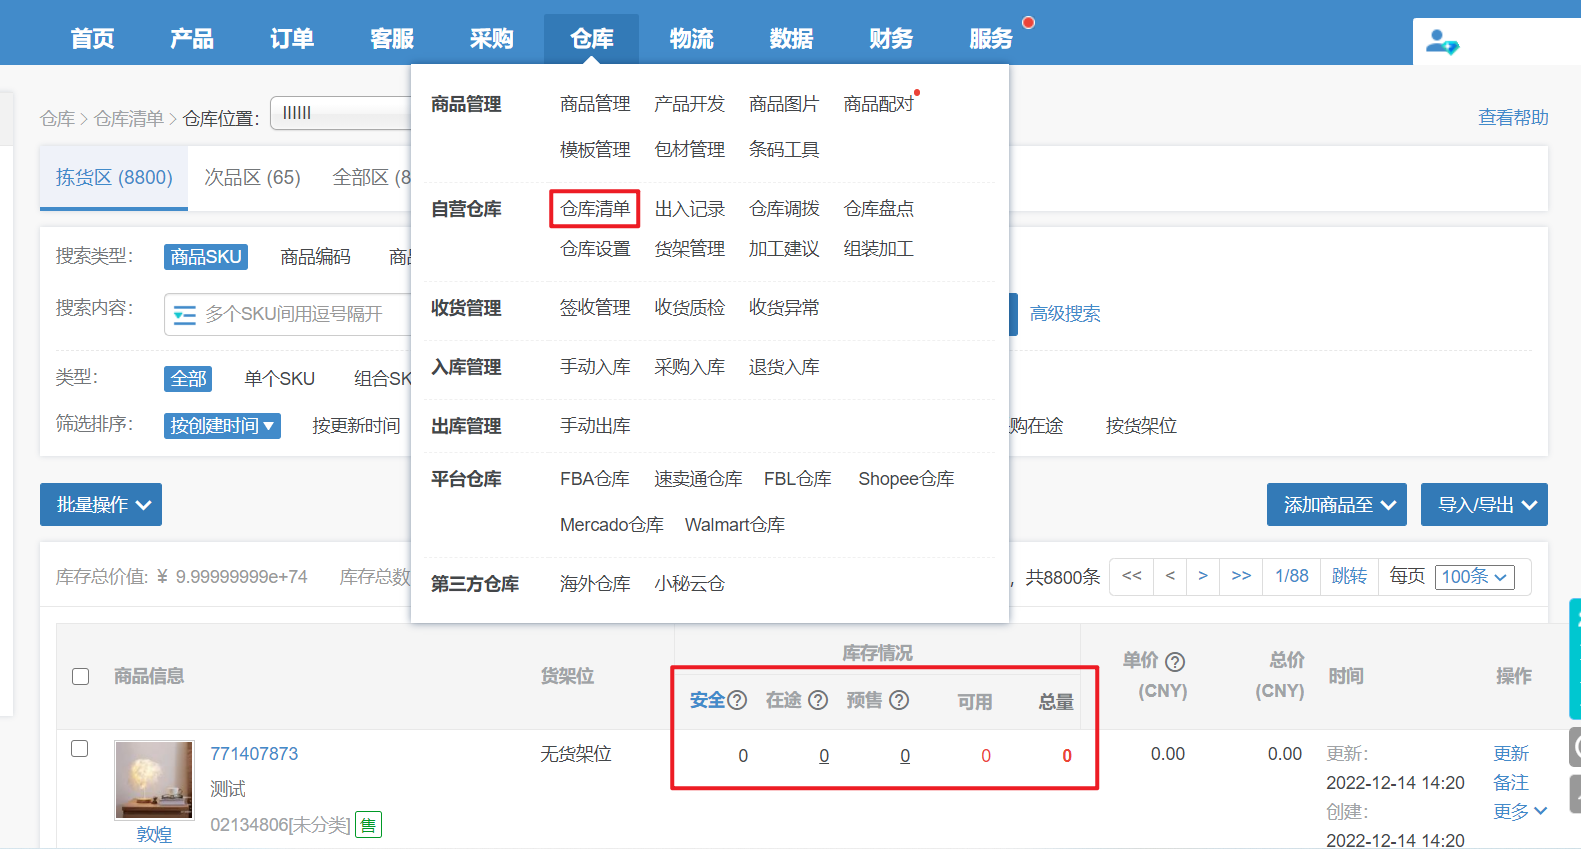Viewport: 1581px width, 849px height.
Task: Click the multi-SKU list icon in search box
Action: click(x=185, y=315)
